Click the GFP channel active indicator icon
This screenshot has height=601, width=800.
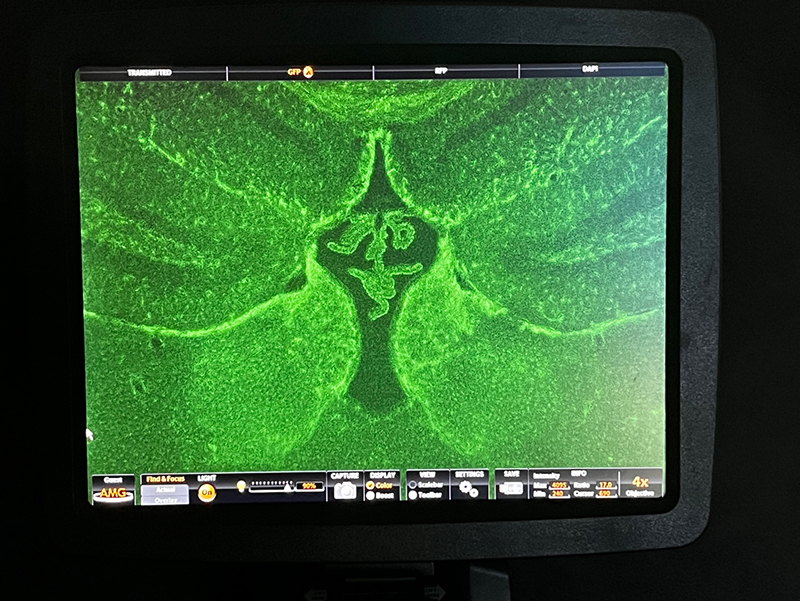[309, 72]
